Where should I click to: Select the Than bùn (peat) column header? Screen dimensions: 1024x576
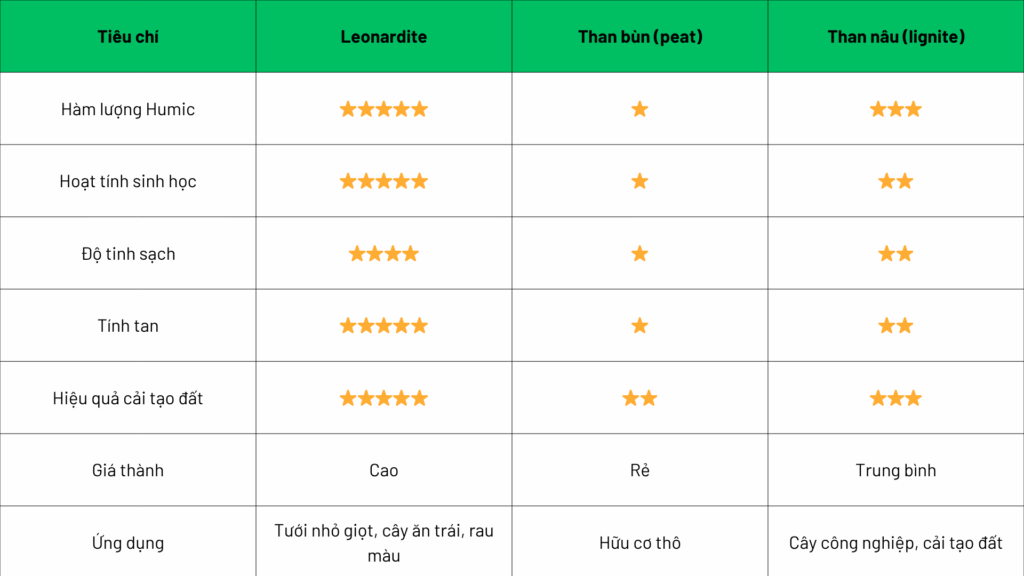click(x=640, y=37)
